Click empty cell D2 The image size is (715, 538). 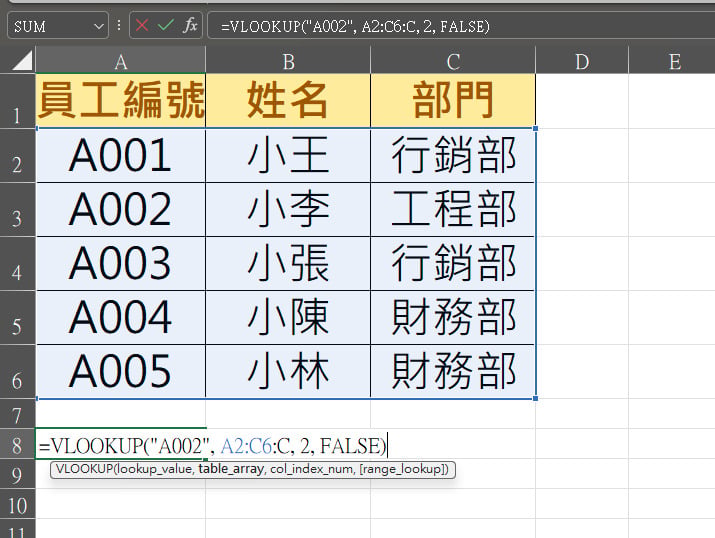pyautogui.click(x=582, y=156)
